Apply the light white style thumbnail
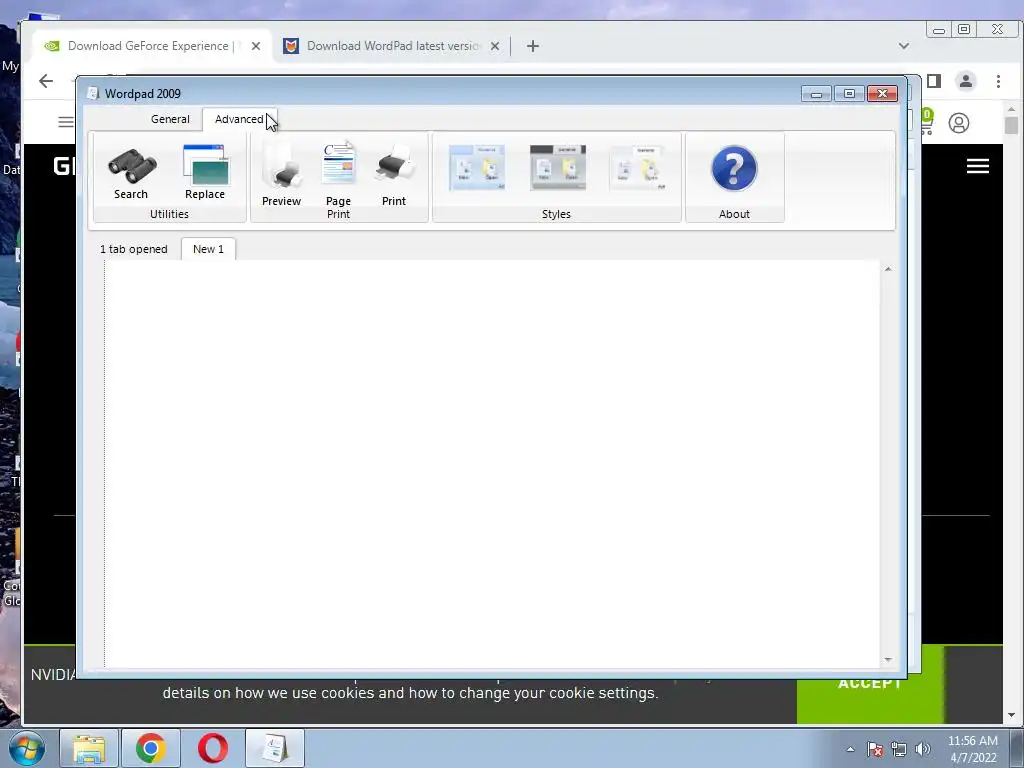The width and height of the screenshot is (1024, 768). click(638, 168)
